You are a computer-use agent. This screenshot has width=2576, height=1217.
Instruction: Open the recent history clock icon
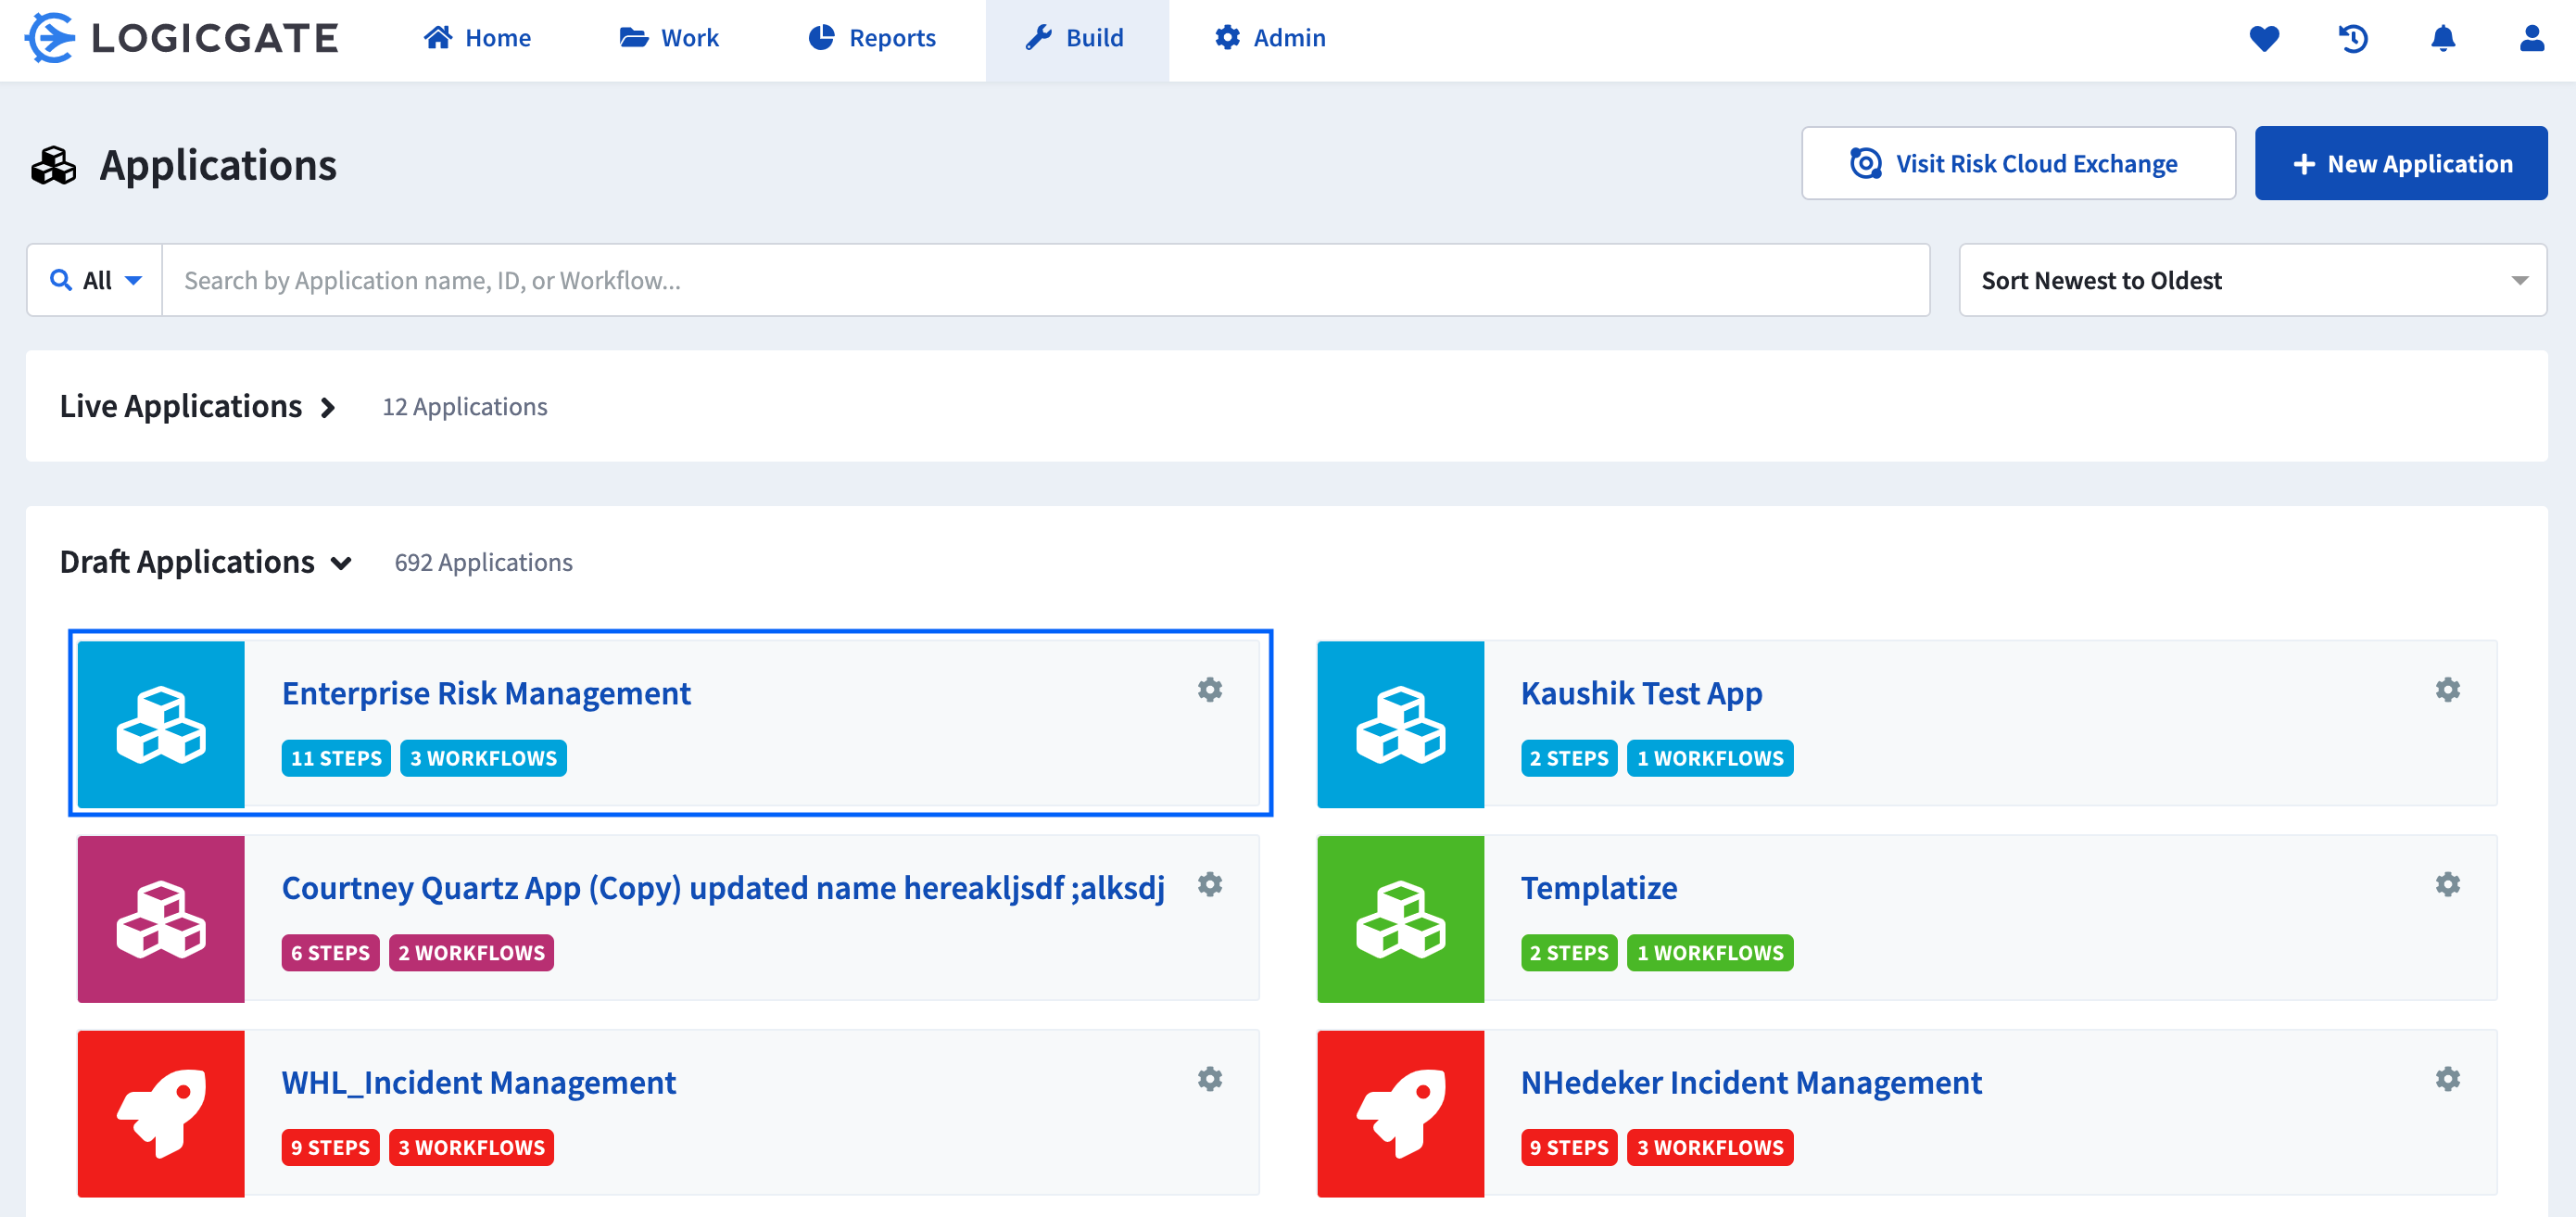pos(2353,38)
